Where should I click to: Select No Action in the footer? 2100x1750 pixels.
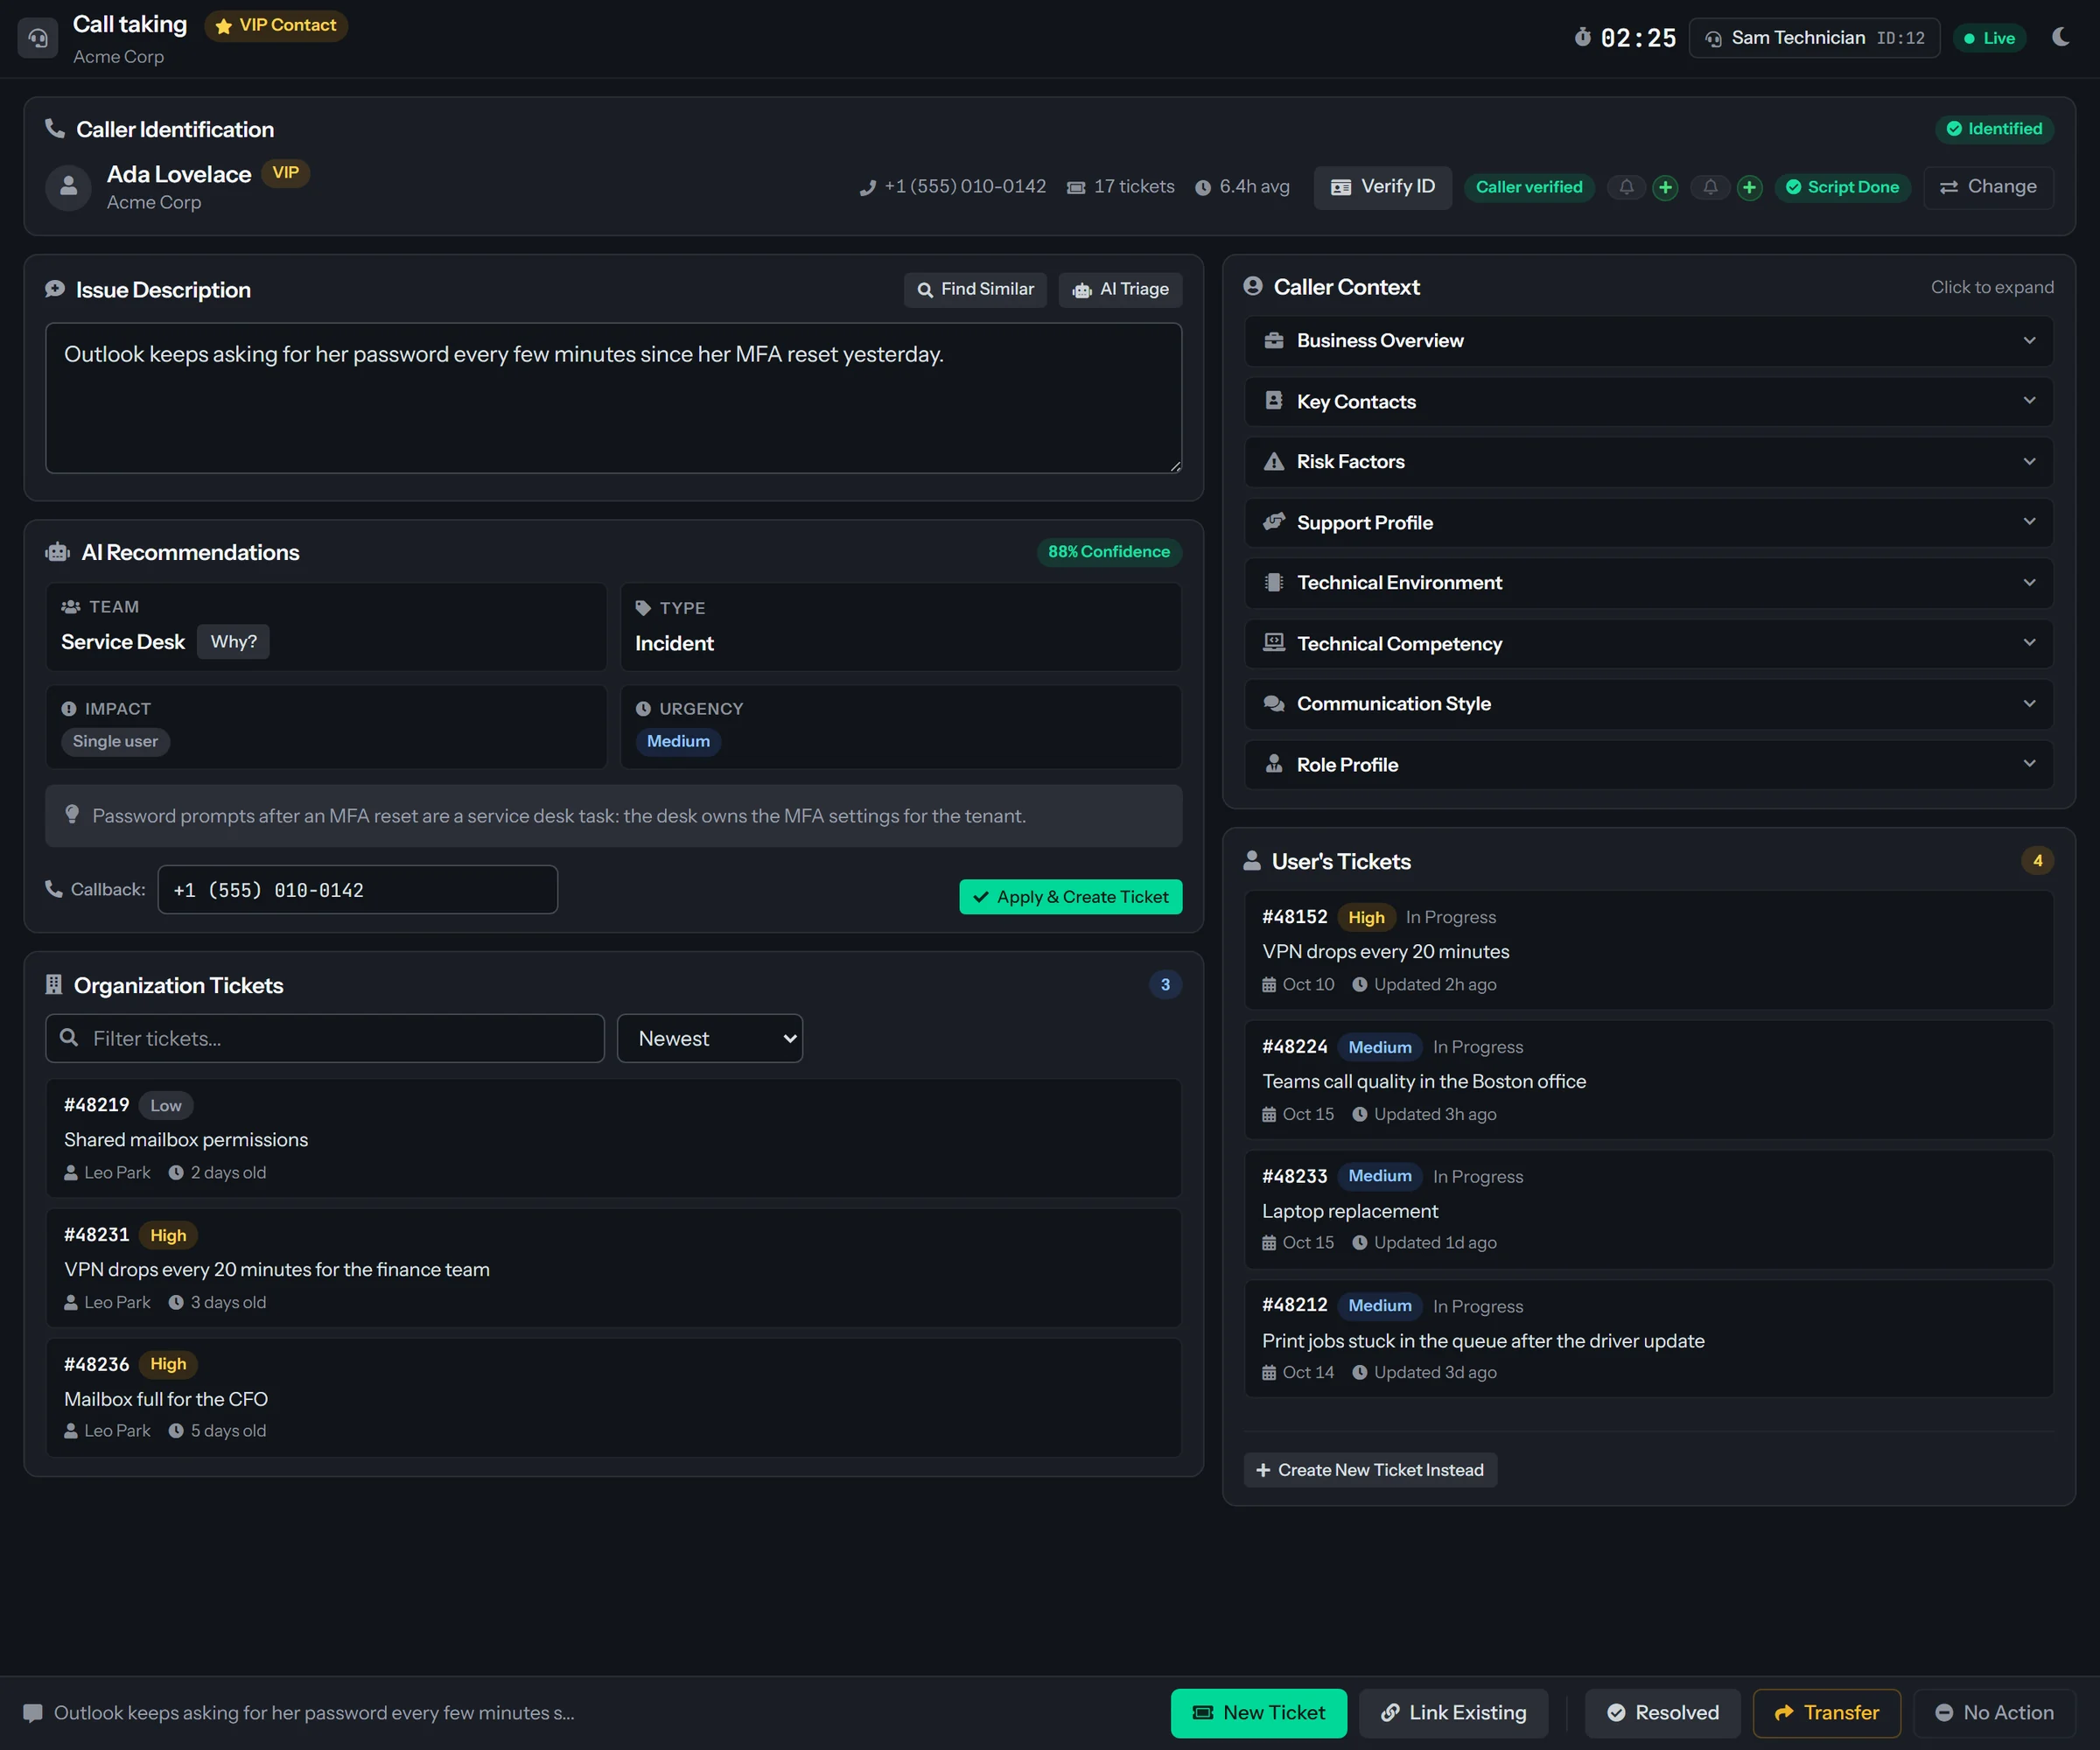(x=1993, y=1713)
